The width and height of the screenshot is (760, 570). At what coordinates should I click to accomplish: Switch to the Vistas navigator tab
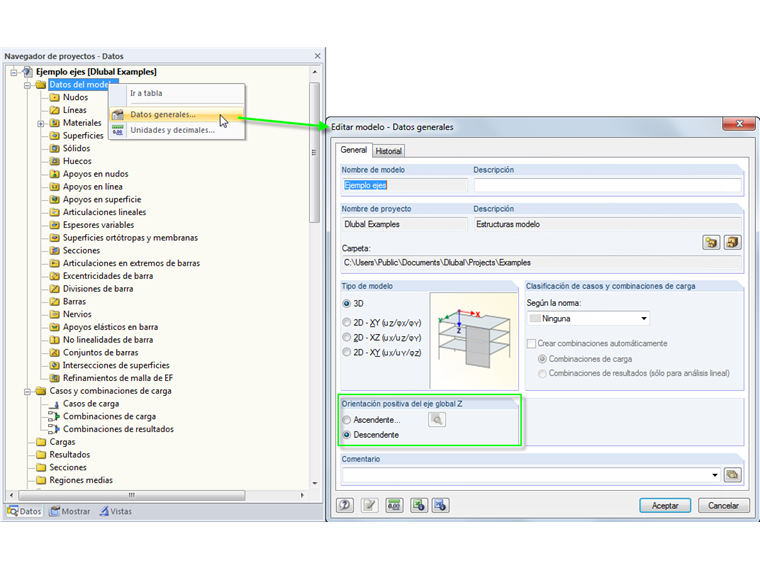click(x=116, y=511)
